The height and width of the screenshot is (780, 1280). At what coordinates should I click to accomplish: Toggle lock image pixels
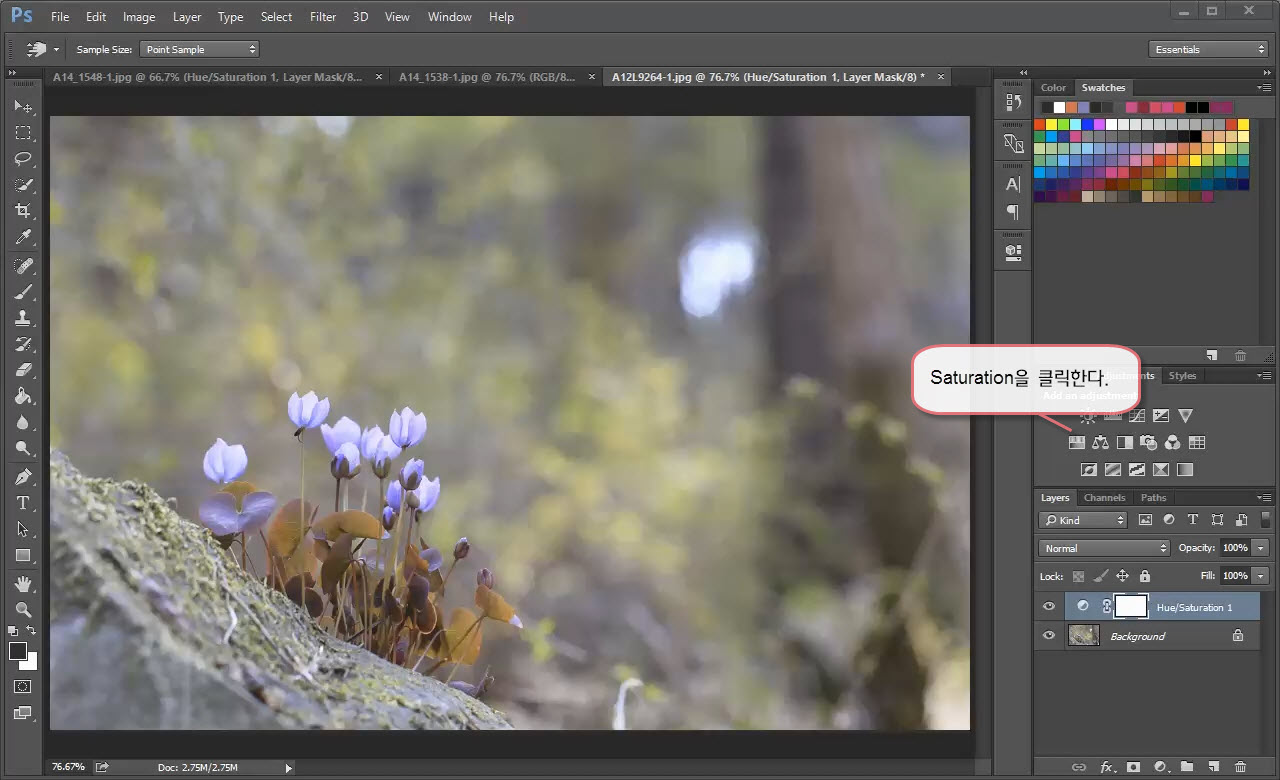[1100, 576]
